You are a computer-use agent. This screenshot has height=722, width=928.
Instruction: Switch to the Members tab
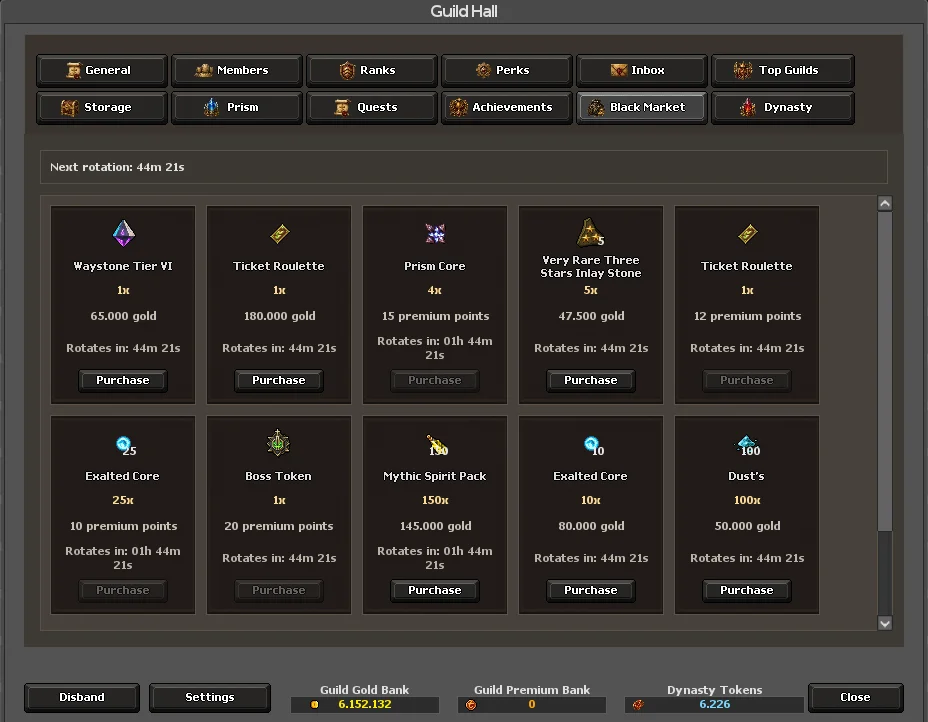(237, 70)
